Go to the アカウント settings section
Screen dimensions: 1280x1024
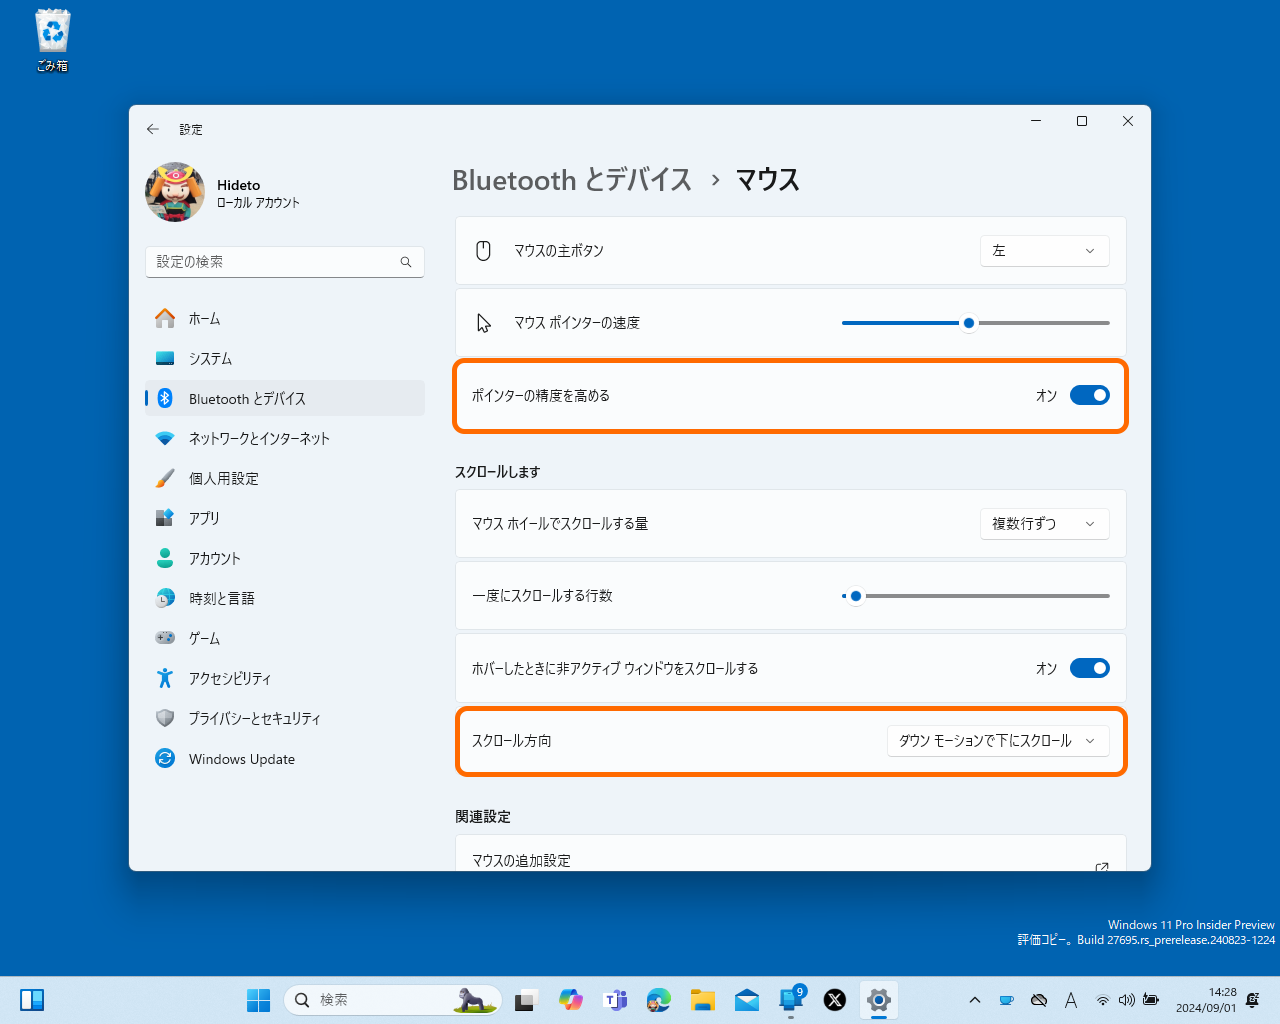(x=215, y=558)
